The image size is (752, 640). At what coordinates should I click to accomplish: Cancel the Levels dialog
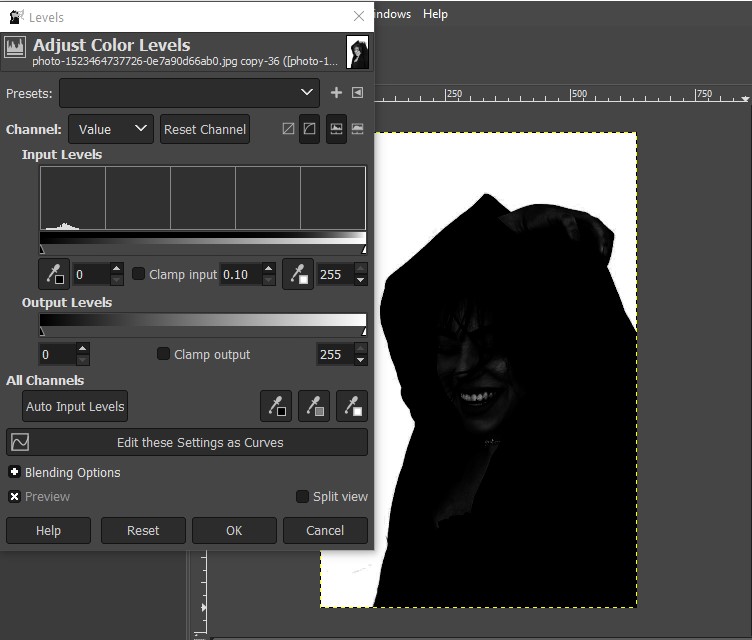[325, 531]
